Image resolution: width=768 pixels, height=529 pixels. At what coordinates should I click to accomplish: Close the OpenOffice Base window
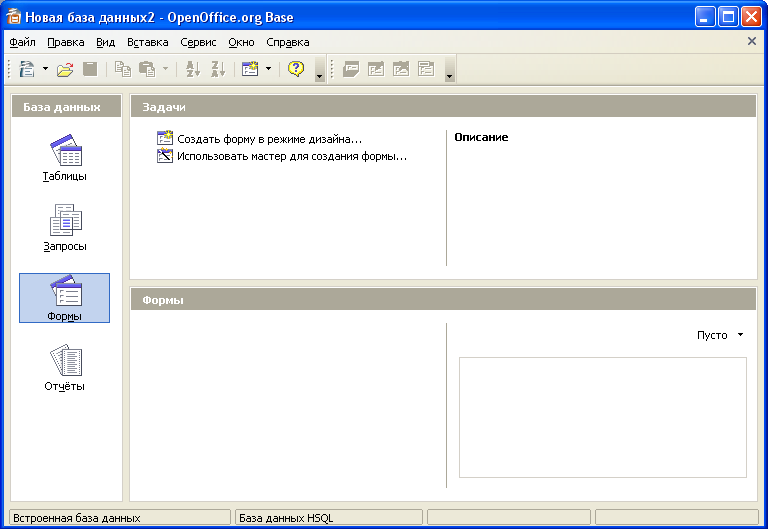click(x=751, y=17)
